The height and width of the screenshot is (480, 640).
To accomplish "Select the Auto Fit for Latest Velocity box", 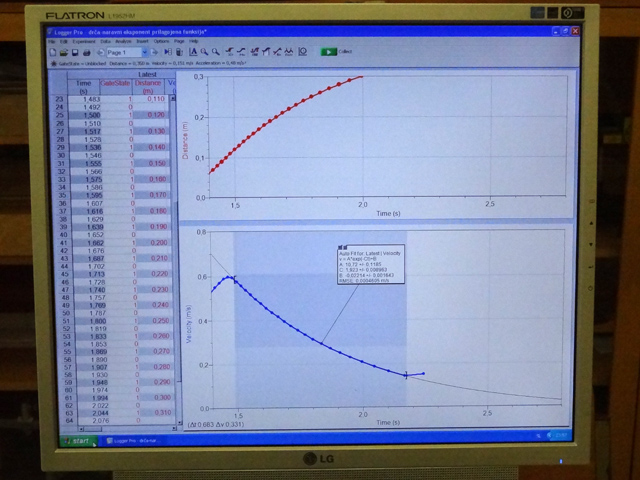I will pyautogui.click(x=371, y=264).
